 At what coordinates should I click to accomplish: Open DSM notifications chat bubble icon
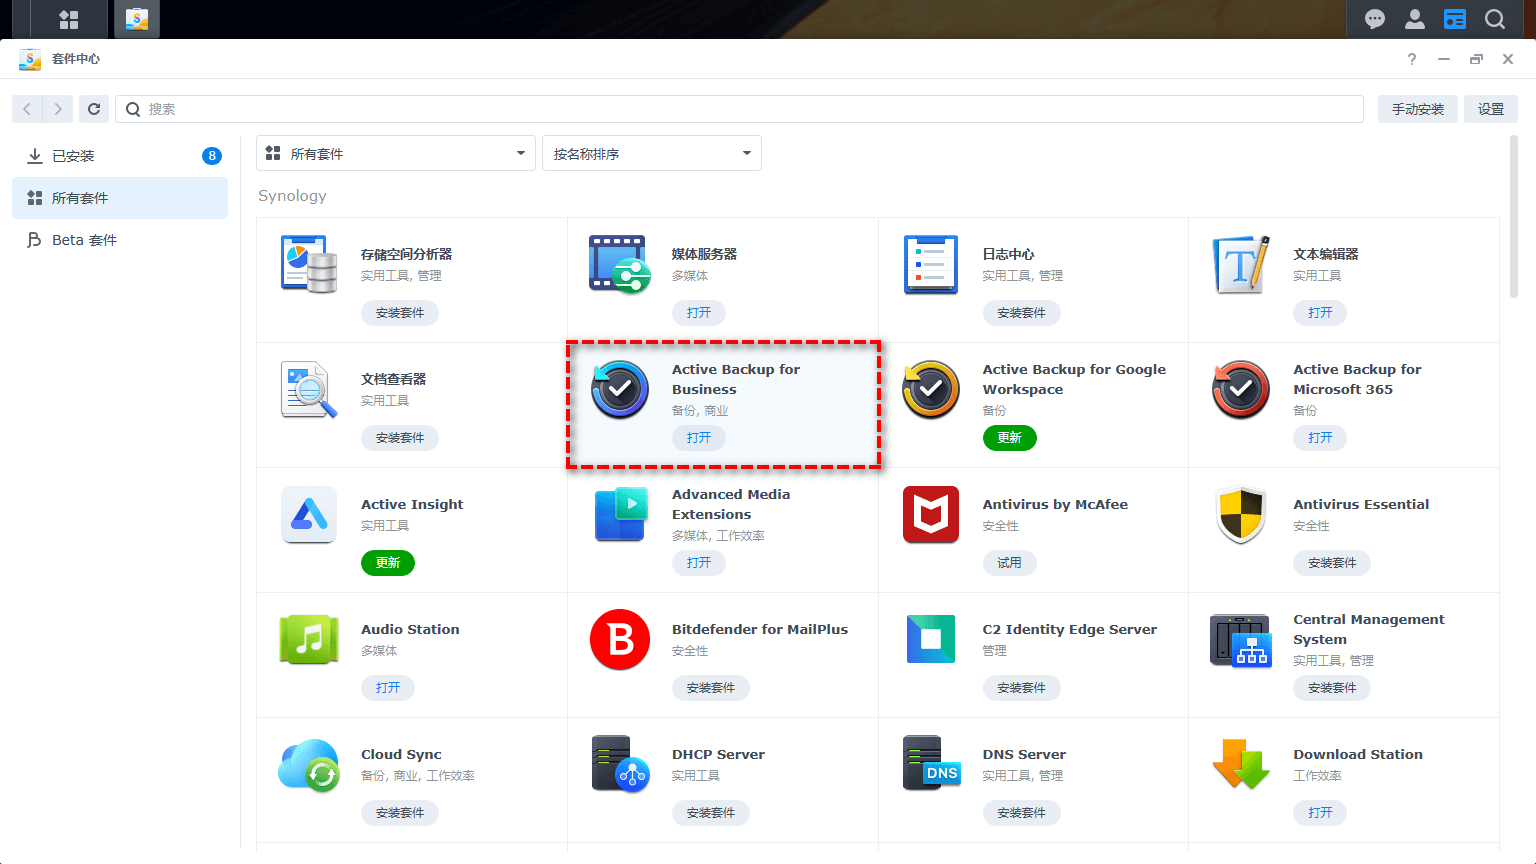pos(1374,19)
